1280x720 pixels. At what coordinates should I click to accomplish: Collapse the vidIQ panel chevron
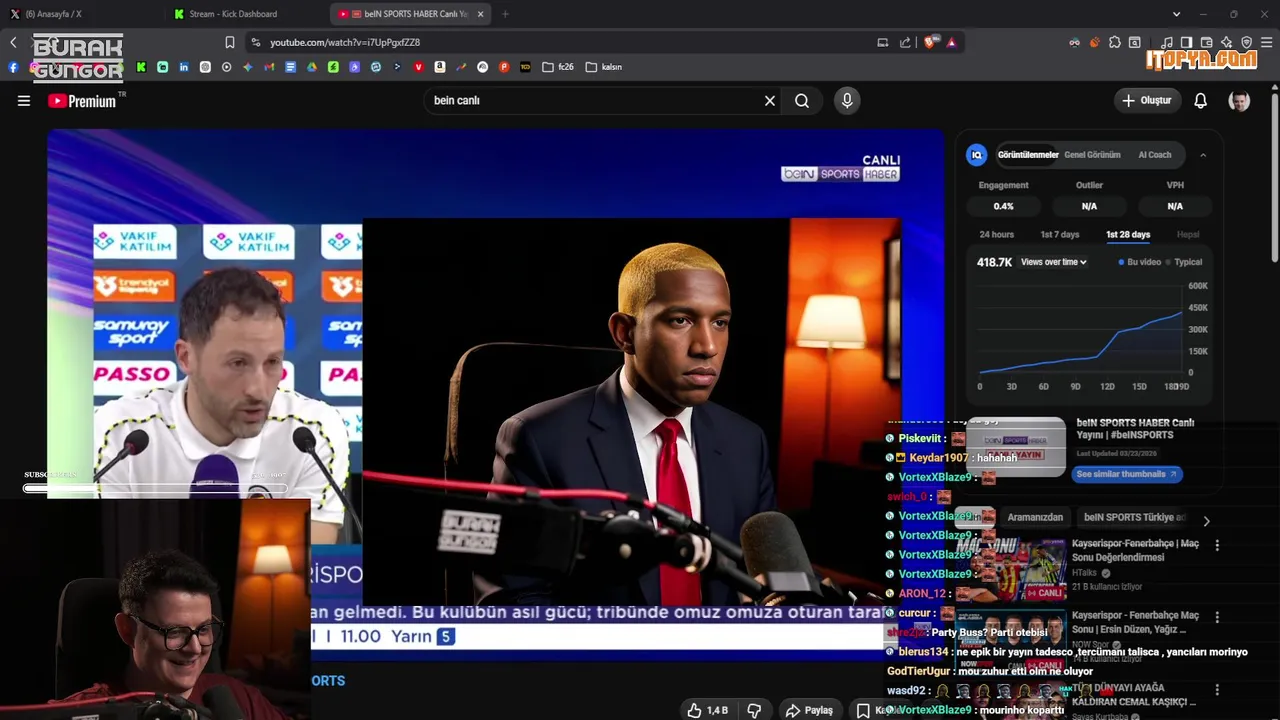point(1203,155)
